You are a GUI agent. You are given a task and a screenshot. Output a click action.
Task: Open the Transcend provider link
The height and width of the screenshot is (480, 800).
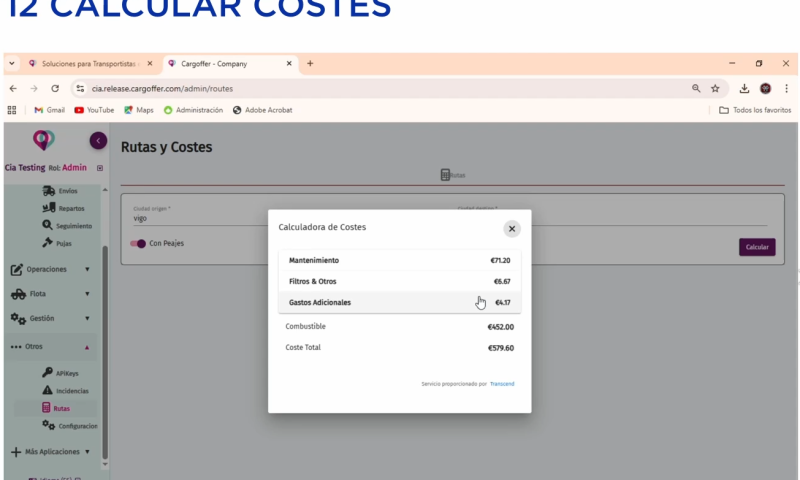pyautogui.click(x=502, y=383)
